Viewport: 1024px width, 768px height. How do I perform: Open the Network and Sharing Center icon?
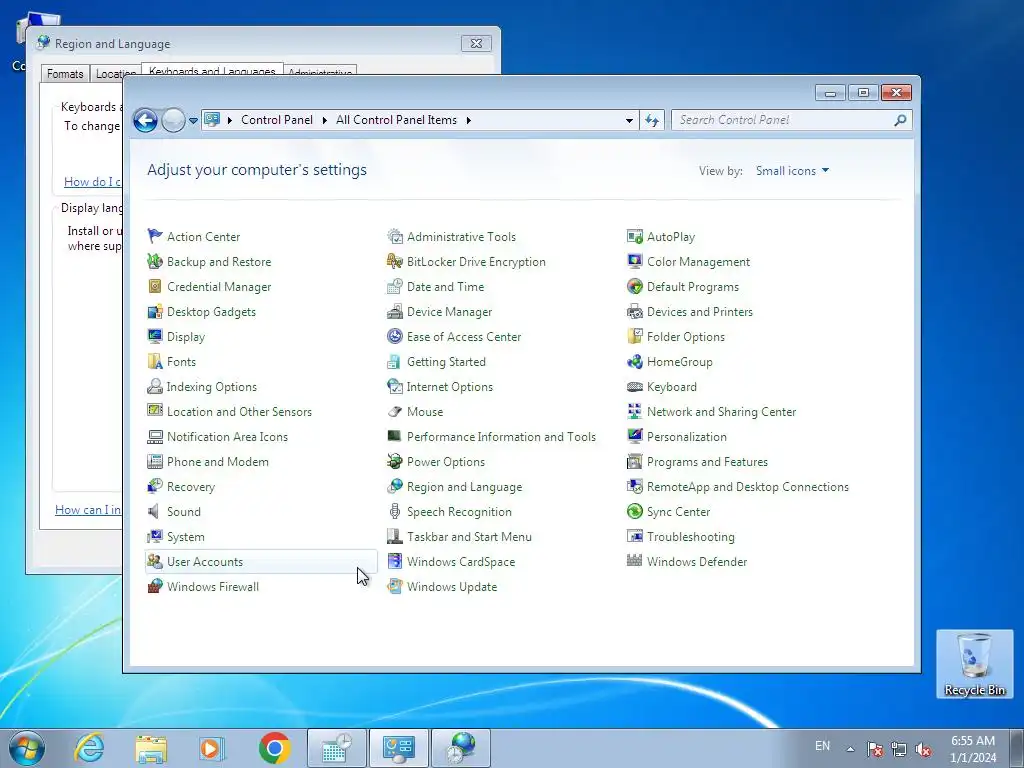click(x=635, y=411)
